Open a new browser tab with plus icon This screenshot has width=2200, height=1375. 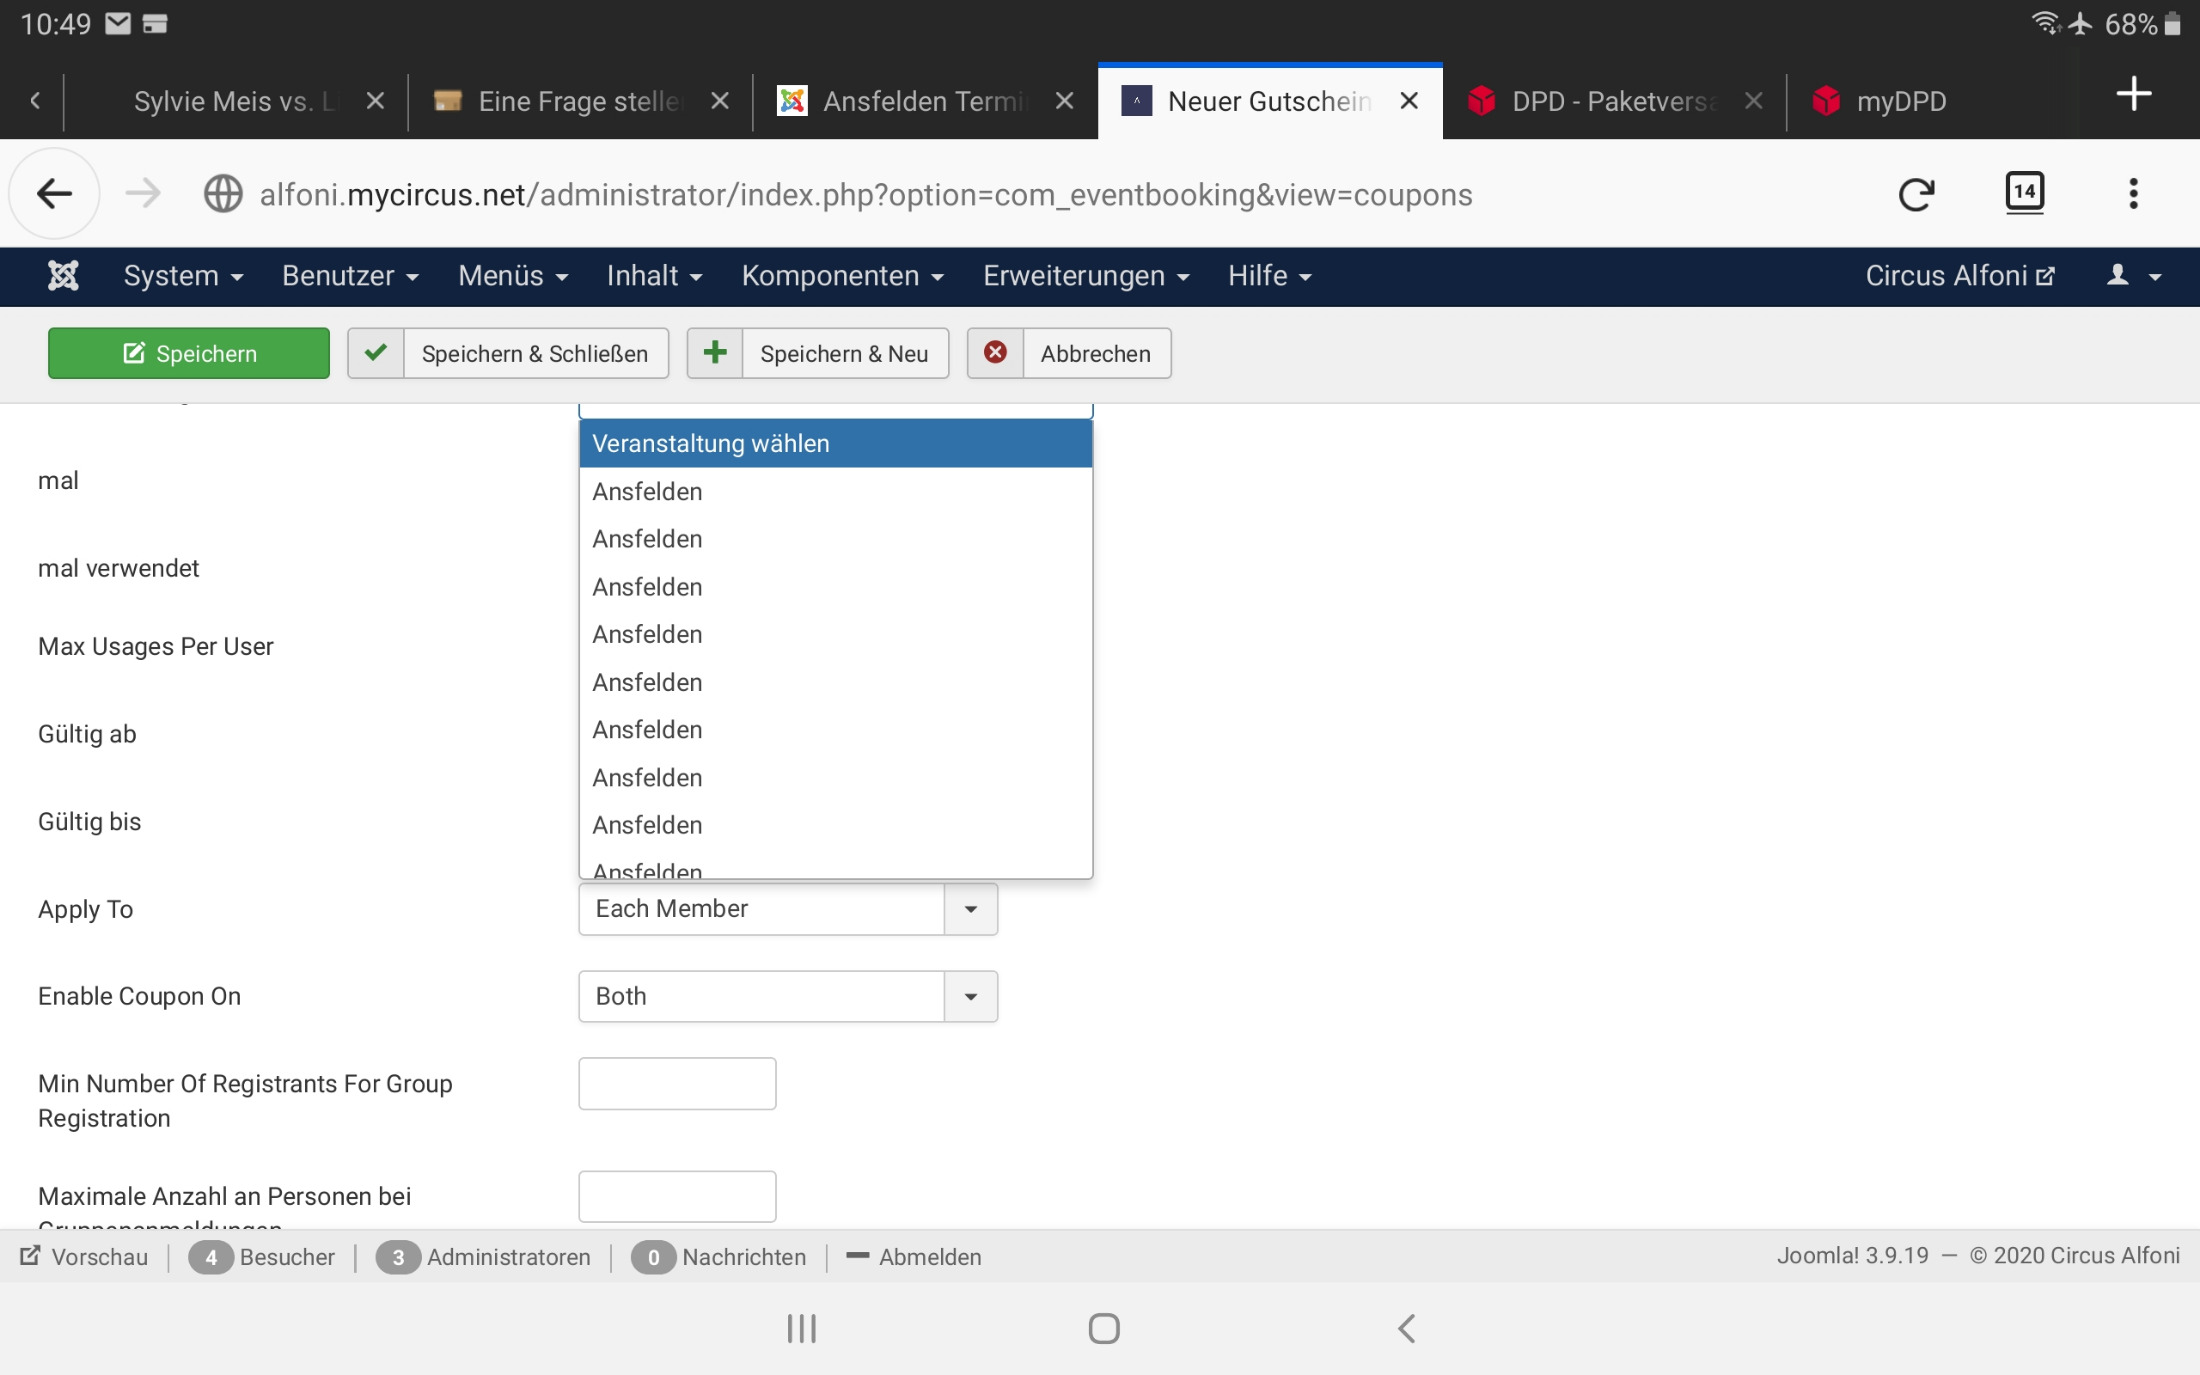click(x=2133, y=95)
